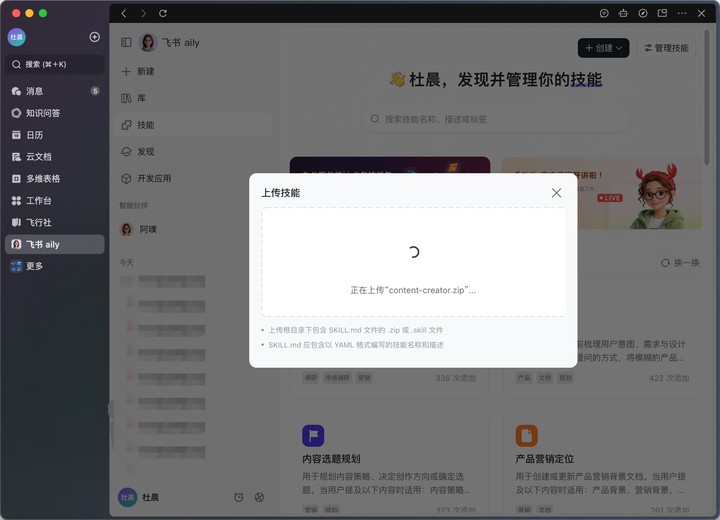This screenshot has width=720, height=520.
Task: Click the 飞书 aily header avatar
Action: click(x=148, y=42)
